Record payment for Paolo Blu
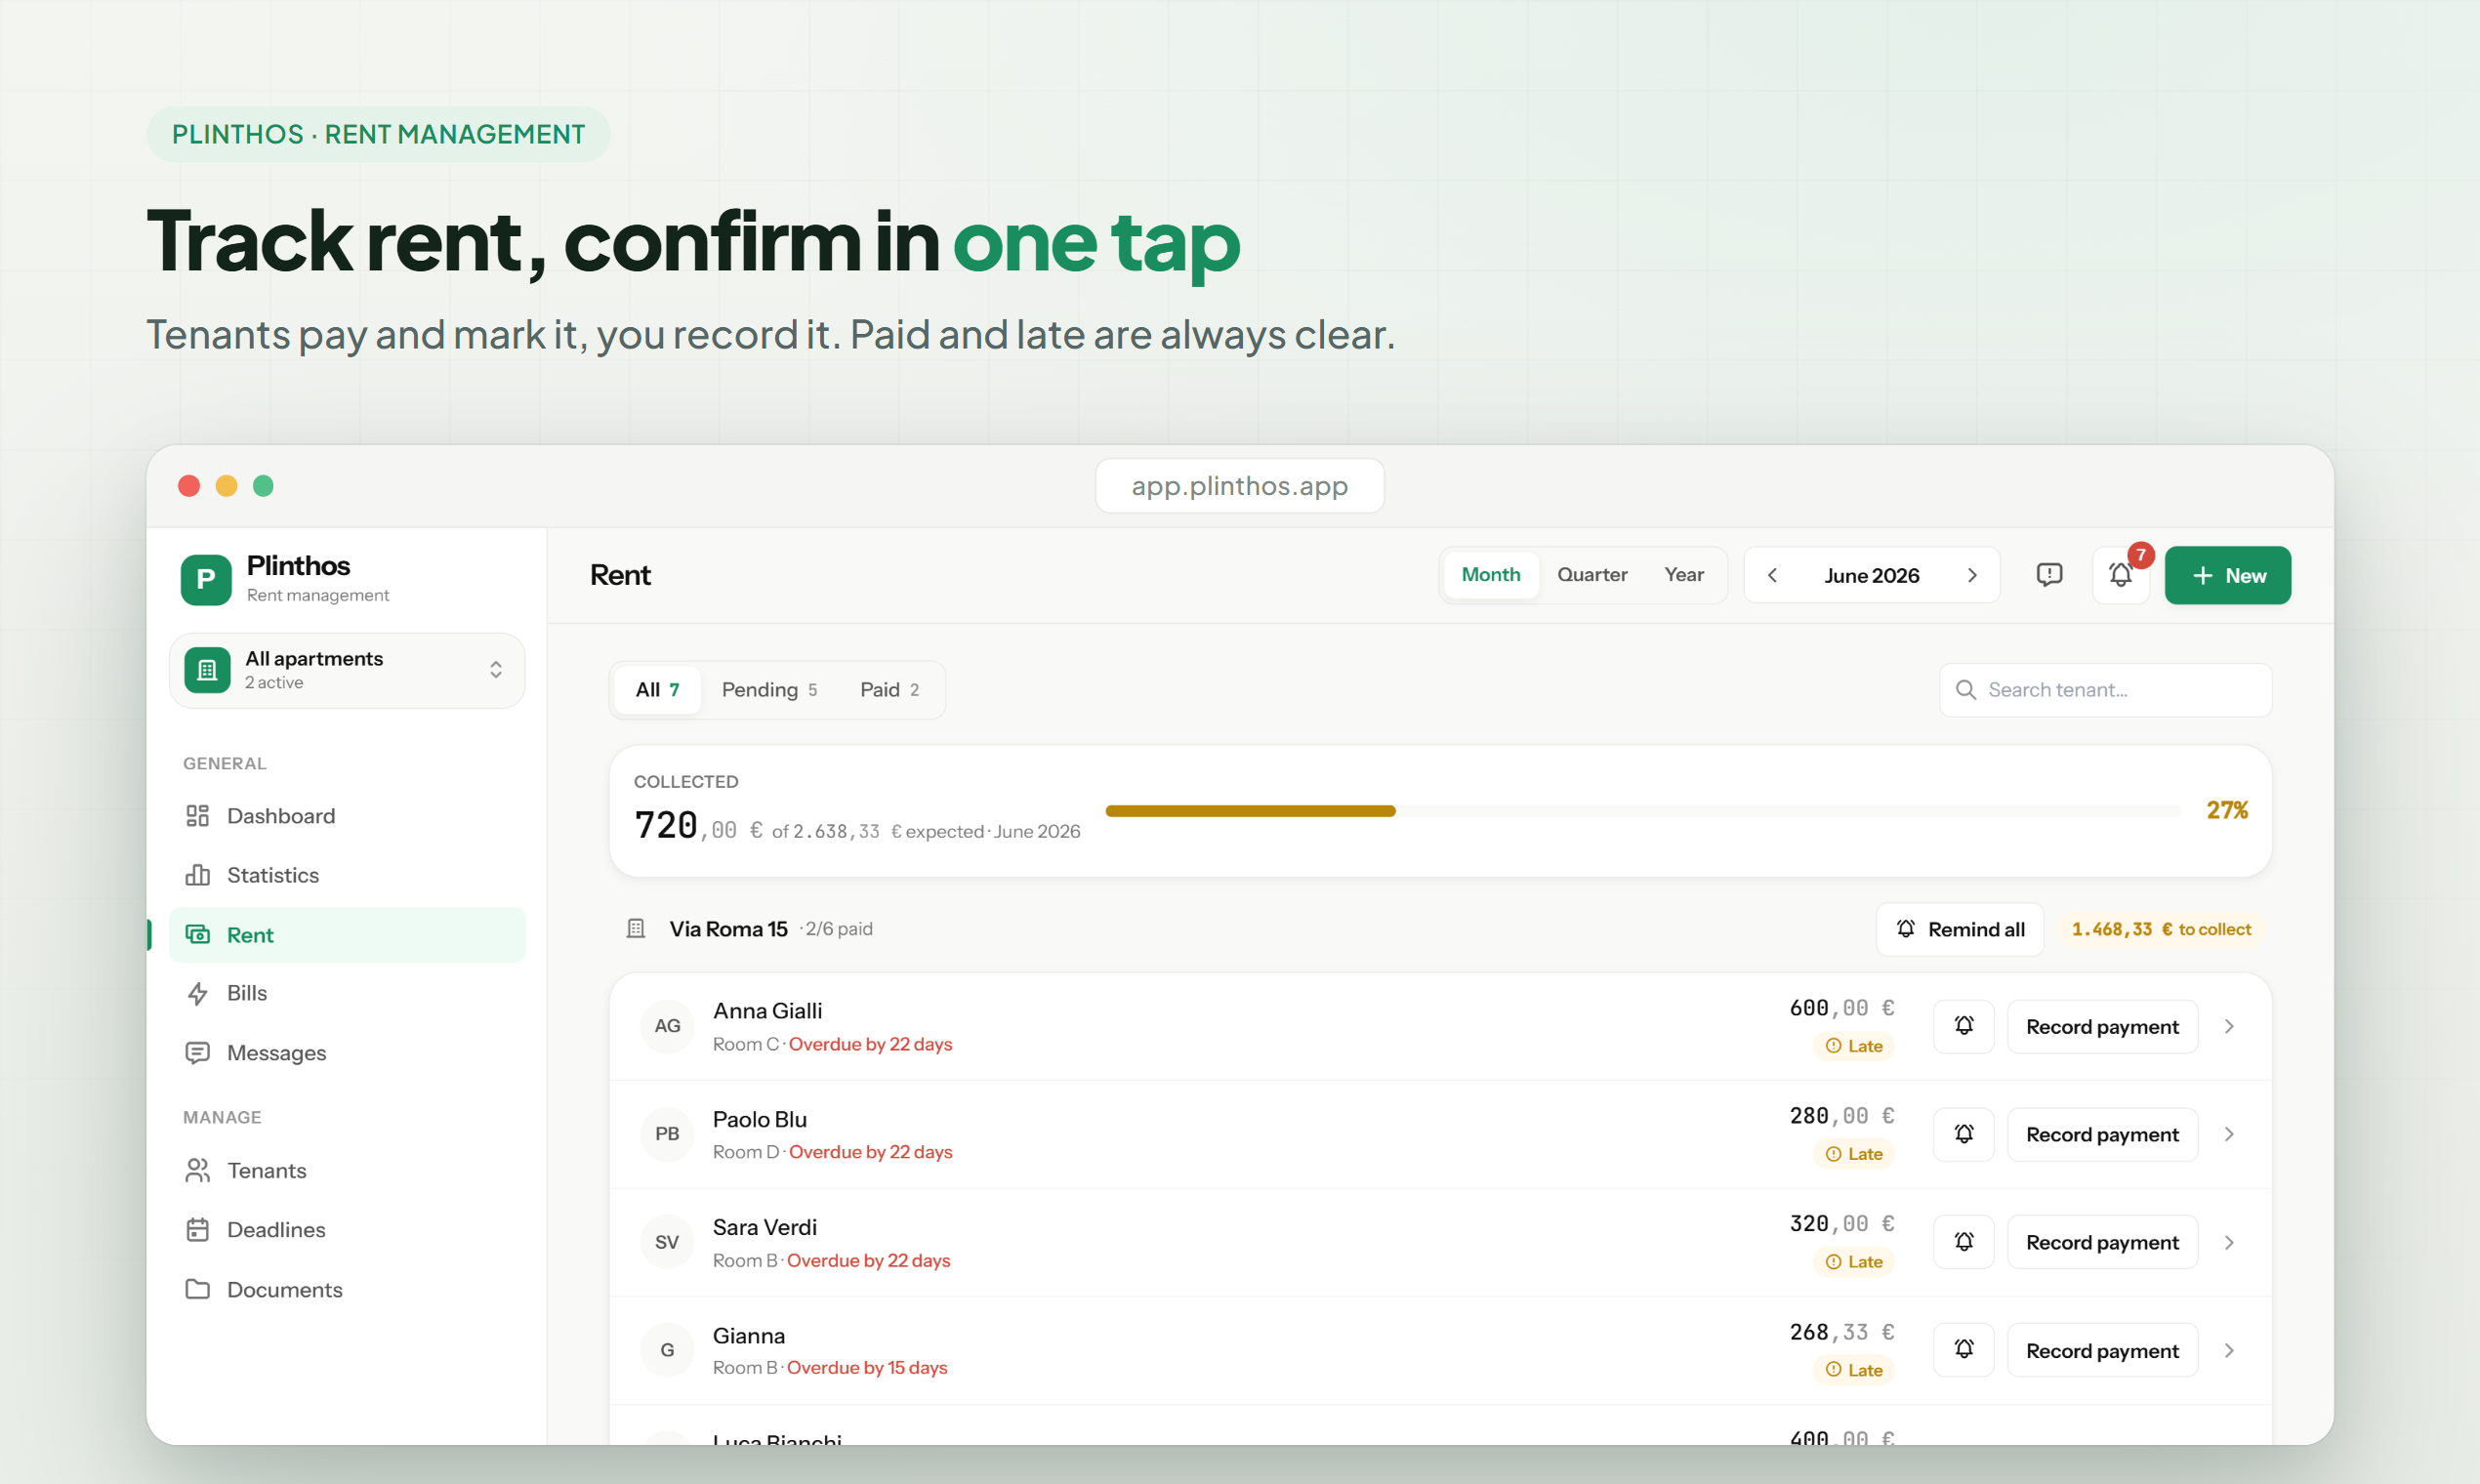This screenshot has height=1484, width=2480. (2102, 1134)
